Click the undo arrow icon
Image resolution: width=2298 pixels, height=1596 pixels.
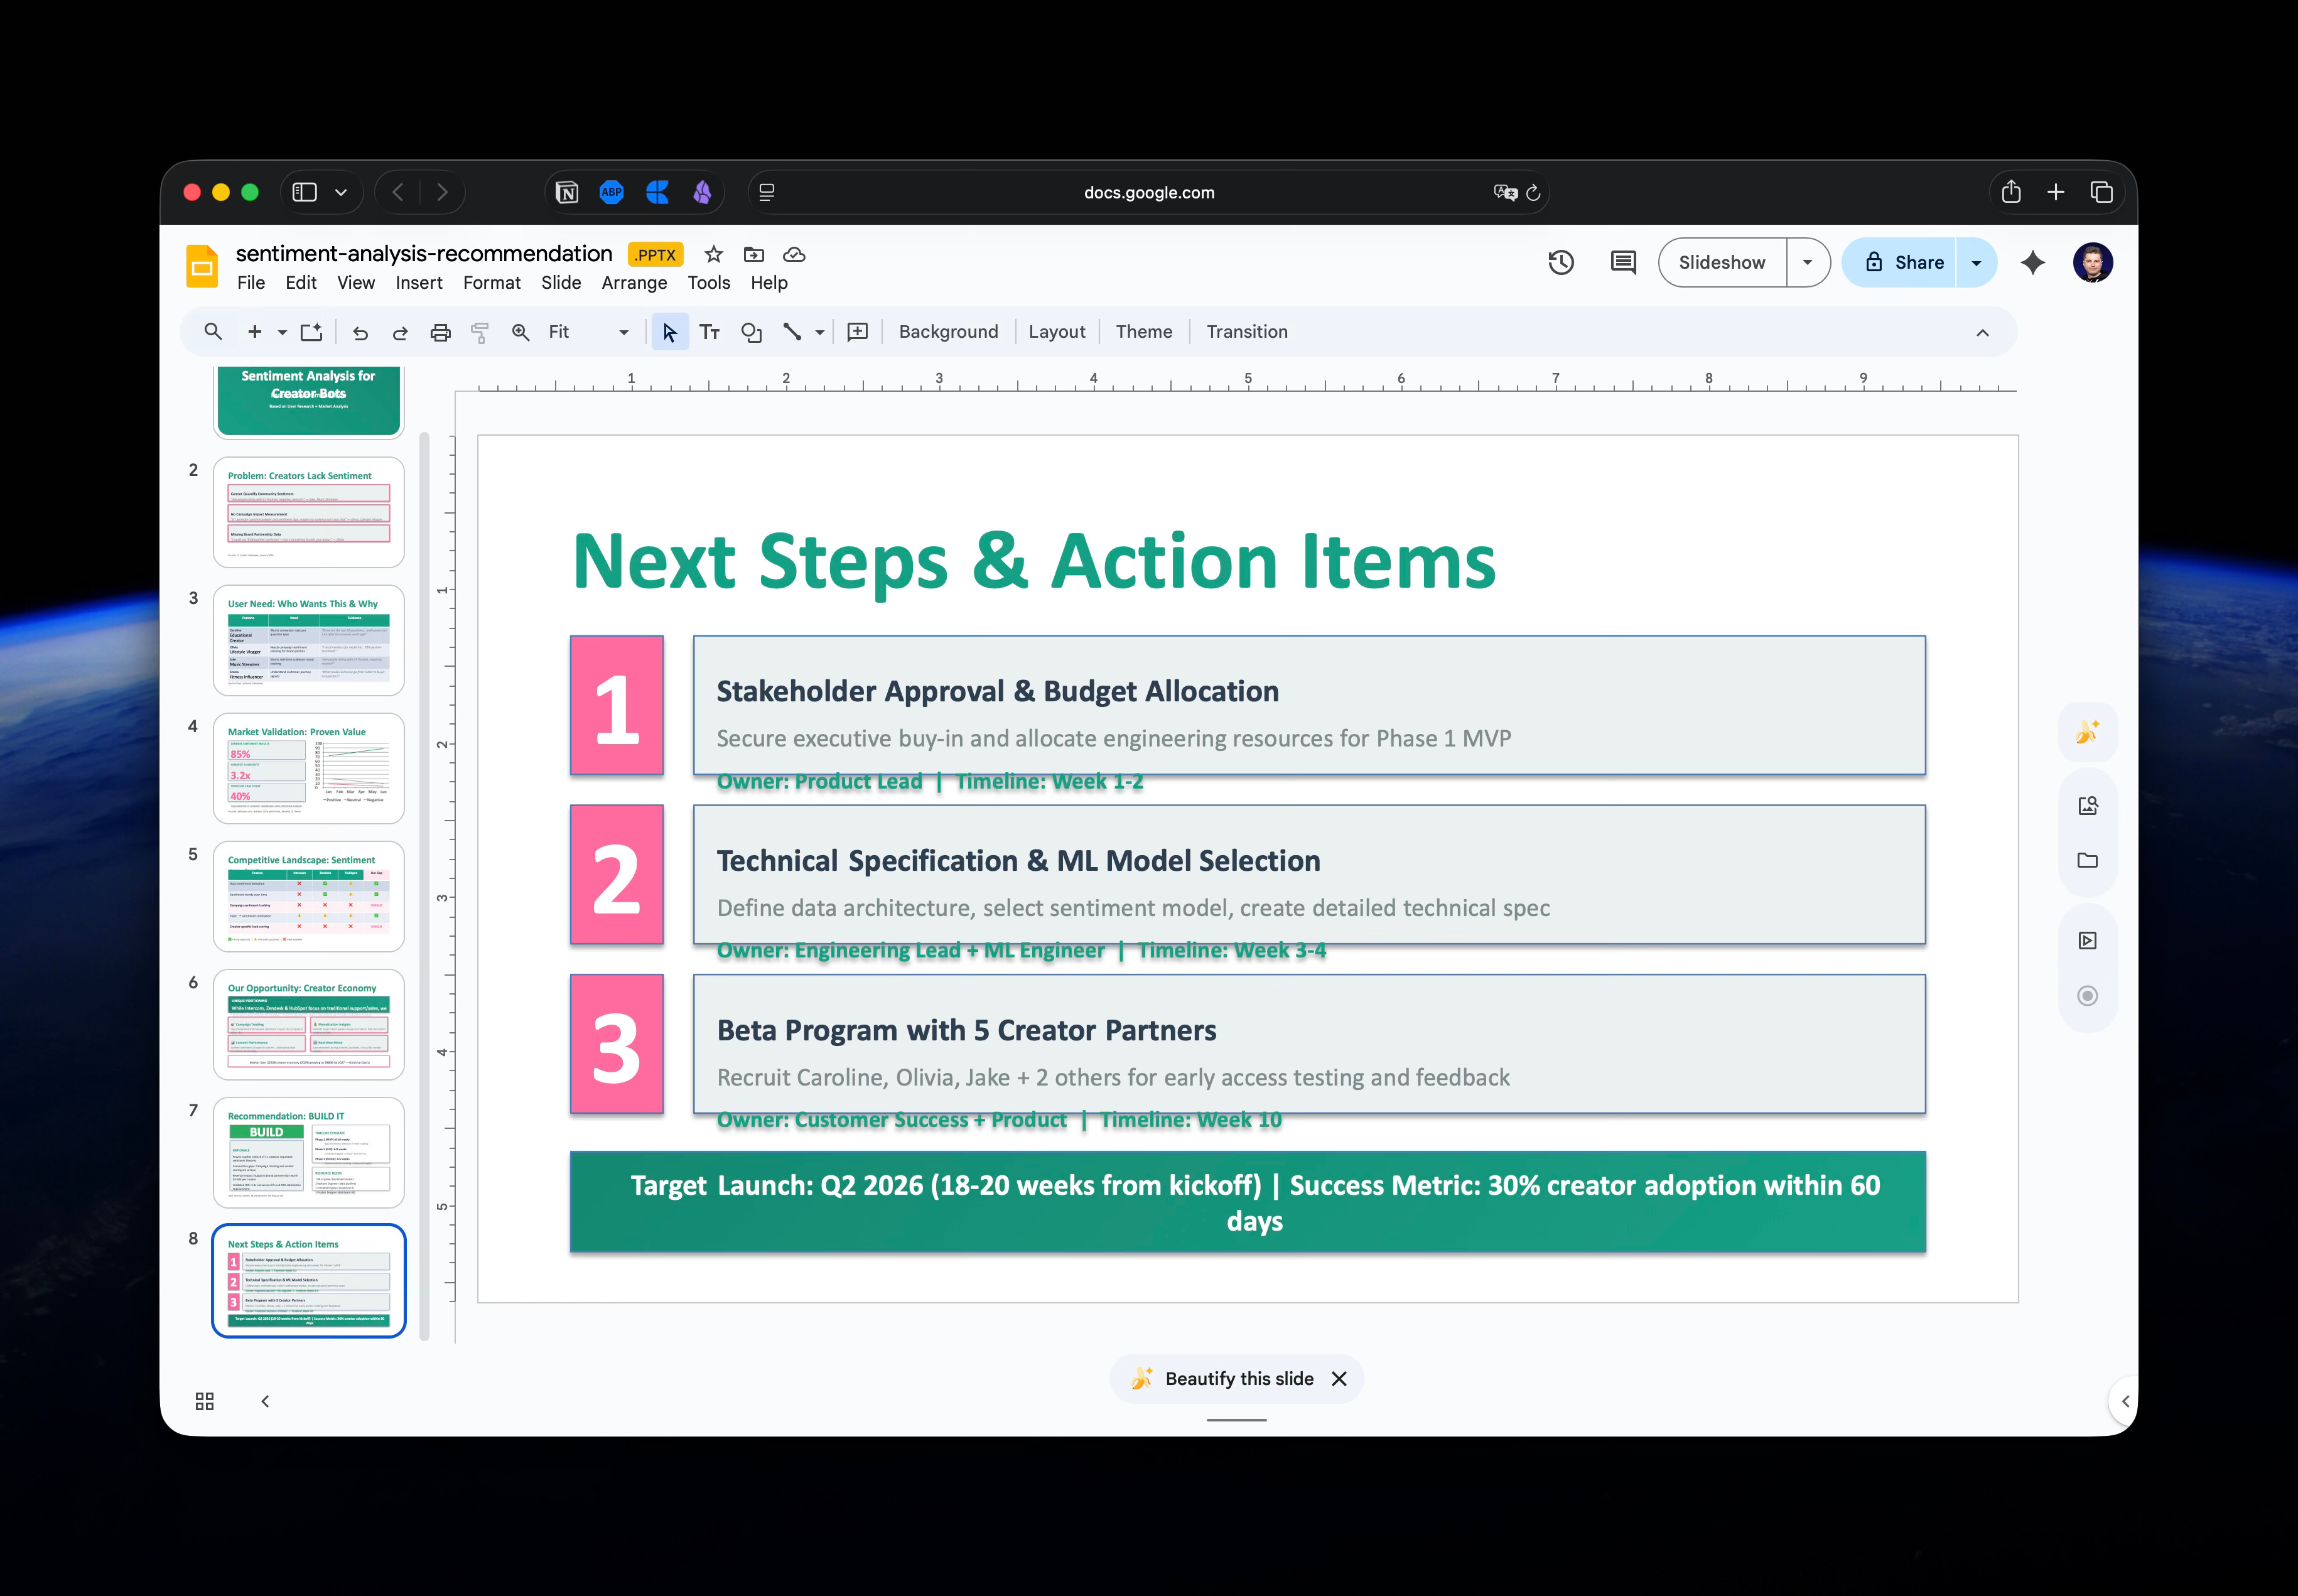tap(360, 333)
